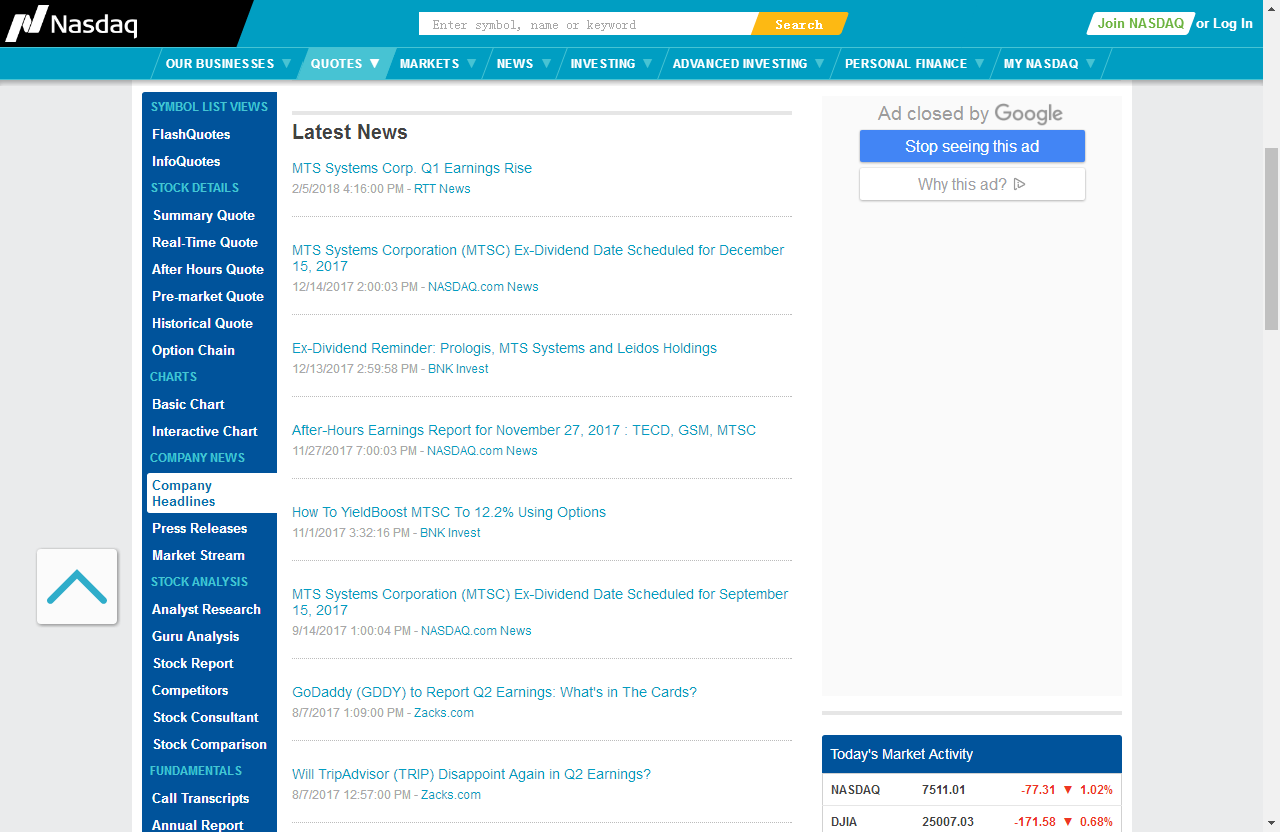Viewport: 1280px width, 832px height.
Task: Open the December 15, 2017 Ex-Dividend article
Action: point(538,258)
